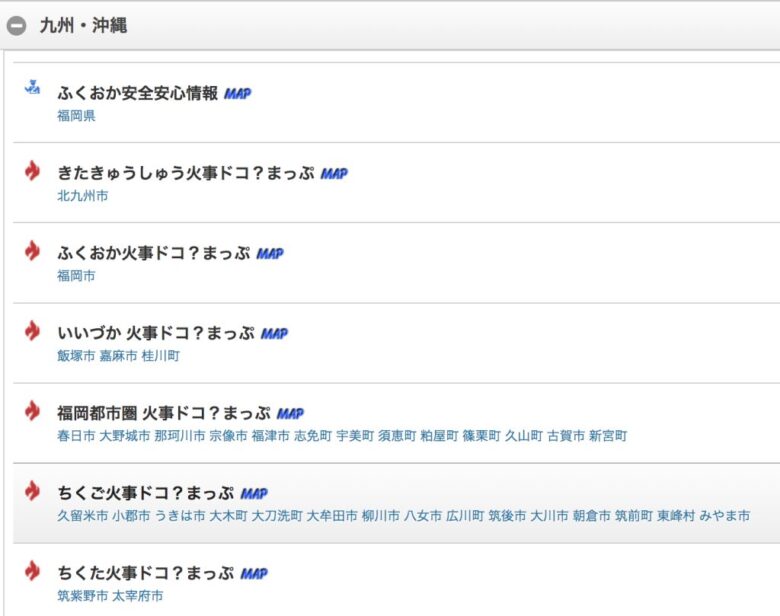Click MAP badge next to ちくご火事ドコ？まっぷ
Image resolution: width=780 pixels, height=616 pixels.
tap(254, 494)
